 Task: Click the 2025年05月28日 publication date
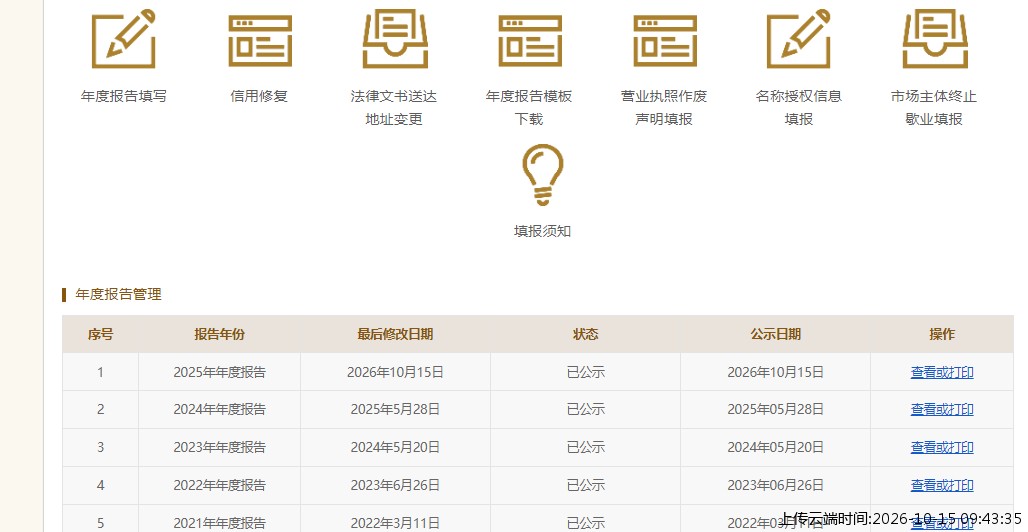coord(776,410)
